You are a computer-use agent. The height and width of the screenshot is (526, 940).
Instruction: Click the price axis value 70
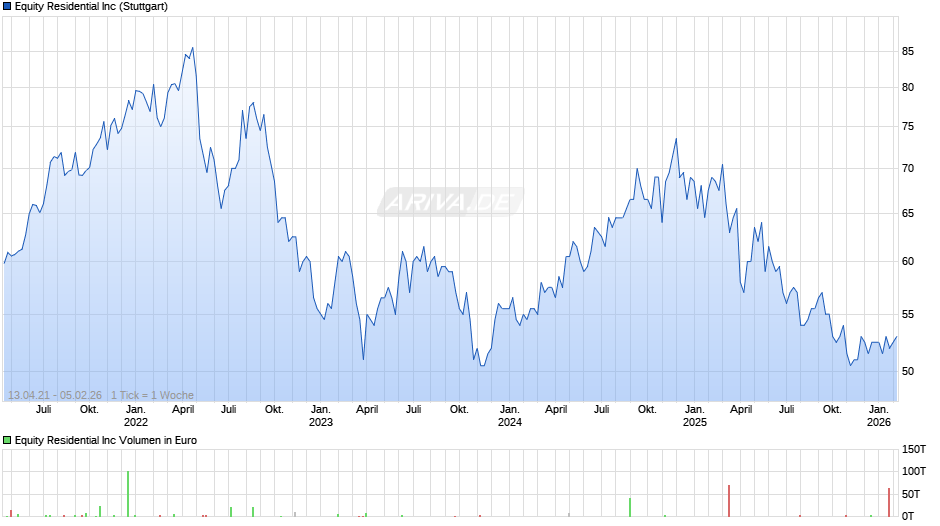[908, 169]
